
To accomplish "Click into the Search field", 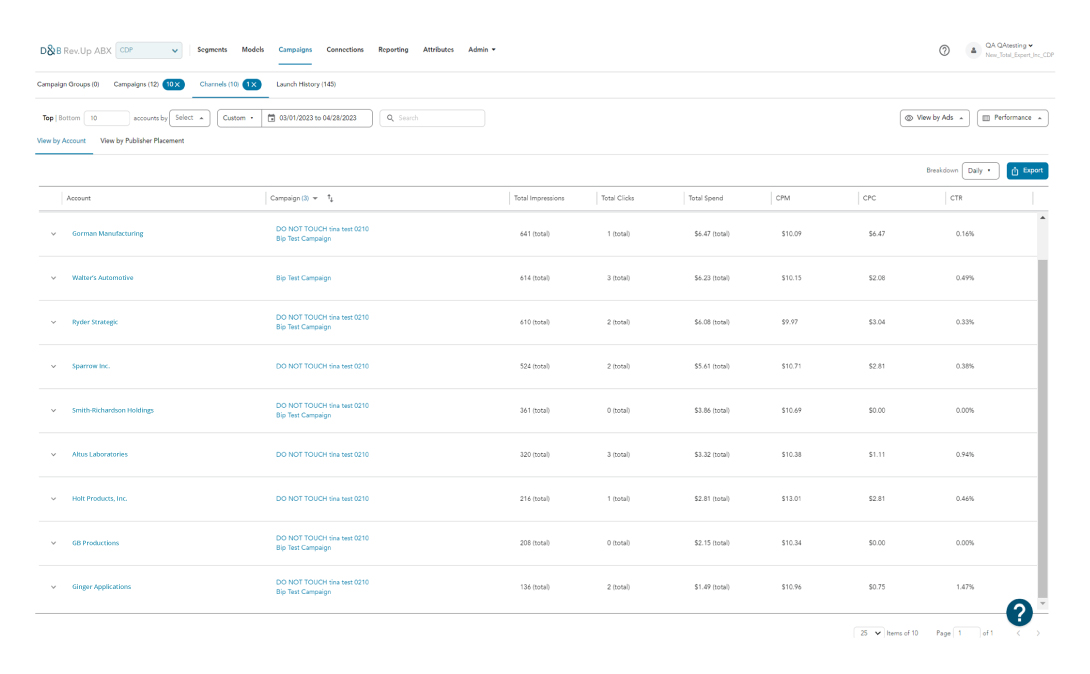I will [x=432, y=118].
